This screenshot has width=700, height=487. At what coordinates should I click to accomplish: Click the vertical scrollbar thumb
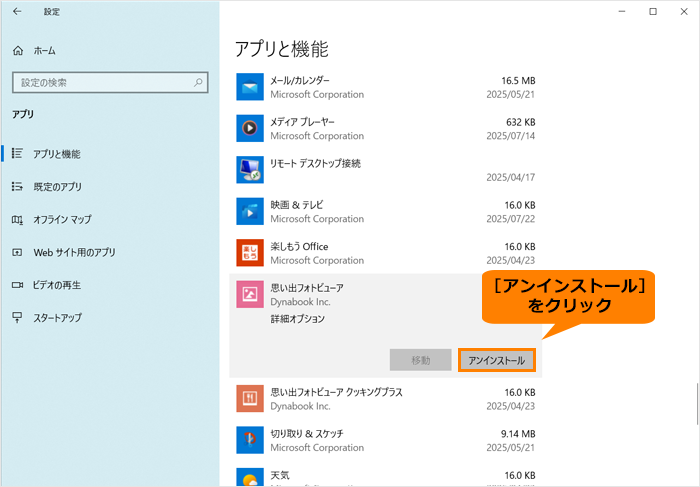pyautogui.click(x=697, y=404)
